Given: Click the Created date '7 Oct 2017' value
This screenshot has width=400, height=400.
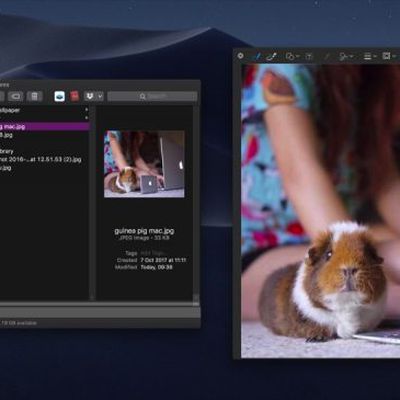Looking at the screenshot, I should point(163,260).
